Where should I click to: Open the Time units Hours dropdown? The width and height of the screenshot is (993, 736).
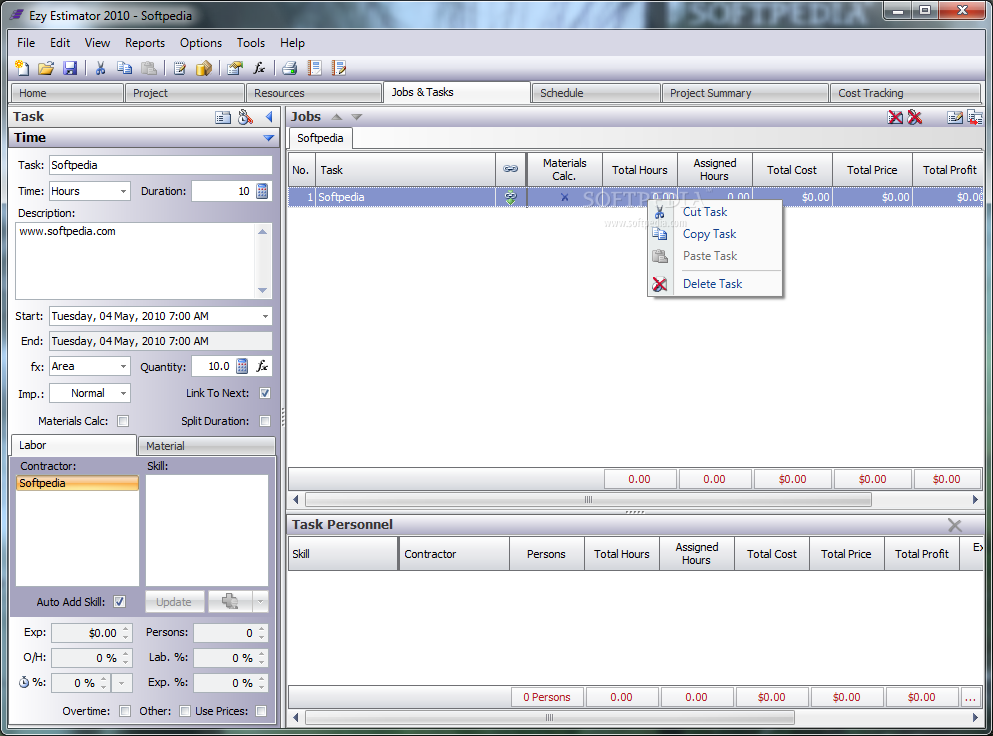point(123,191)
